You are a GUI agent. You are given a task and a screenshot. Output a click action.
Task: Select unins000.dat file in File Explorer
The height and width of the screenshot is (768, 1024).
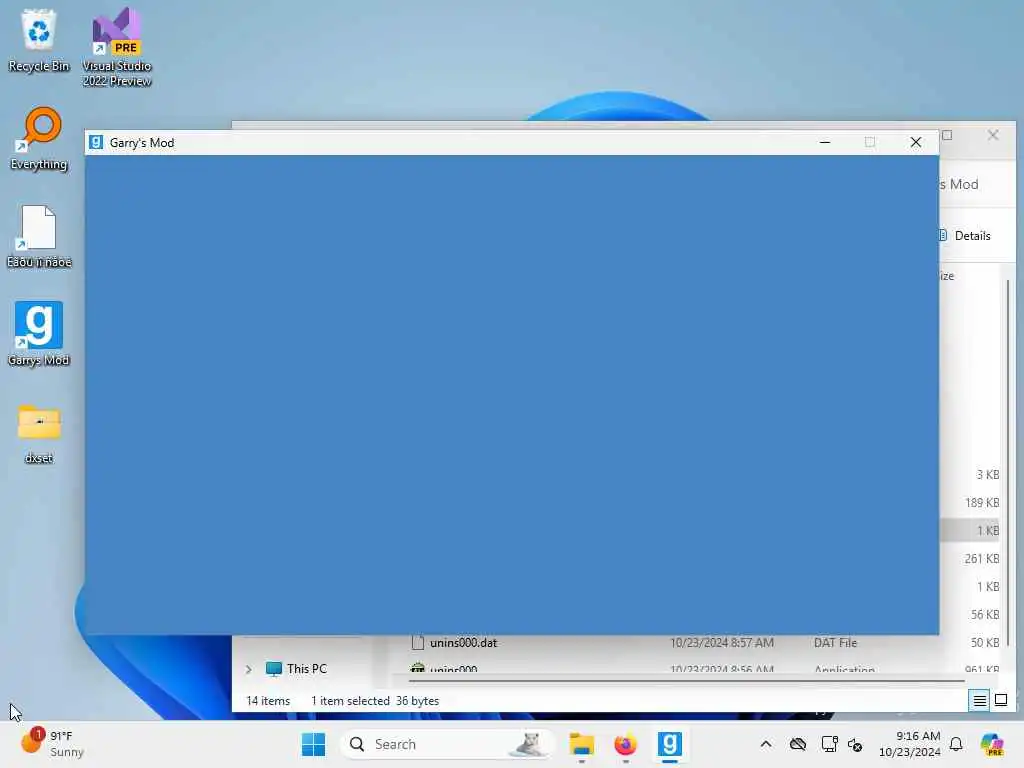click(x=463, y=643)
